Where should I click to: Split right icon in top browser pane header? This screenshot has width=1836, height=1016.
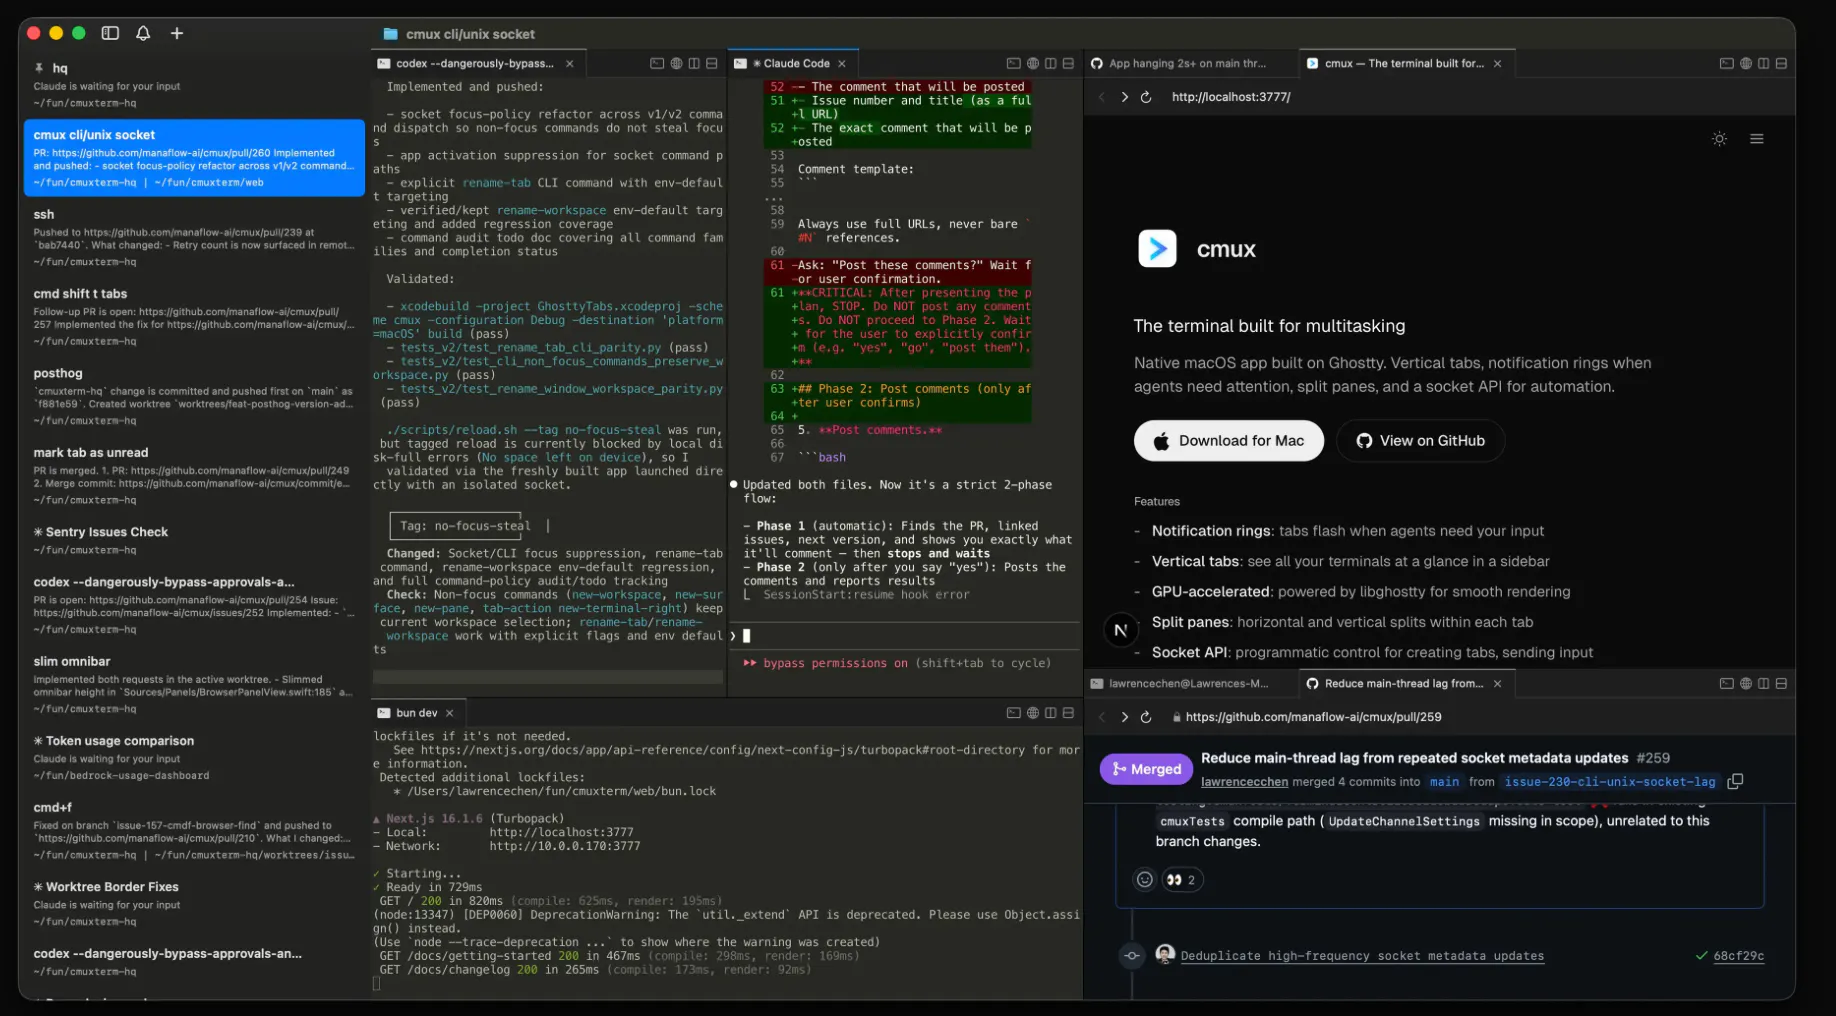click(1764, 63)
